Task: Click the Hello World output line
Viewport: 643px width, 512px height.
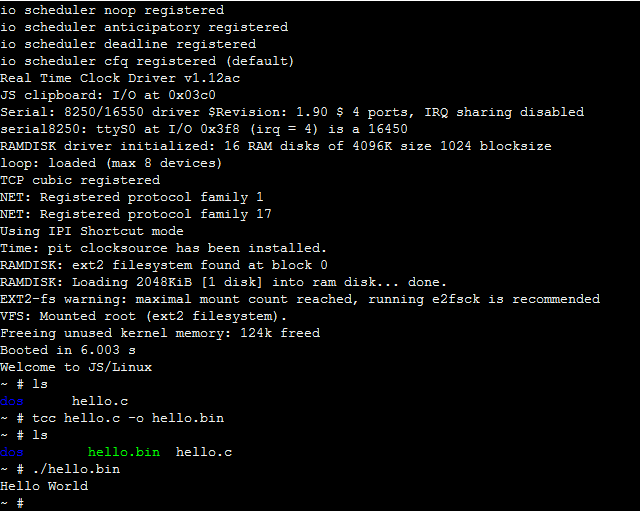Action: coord(44,486)
